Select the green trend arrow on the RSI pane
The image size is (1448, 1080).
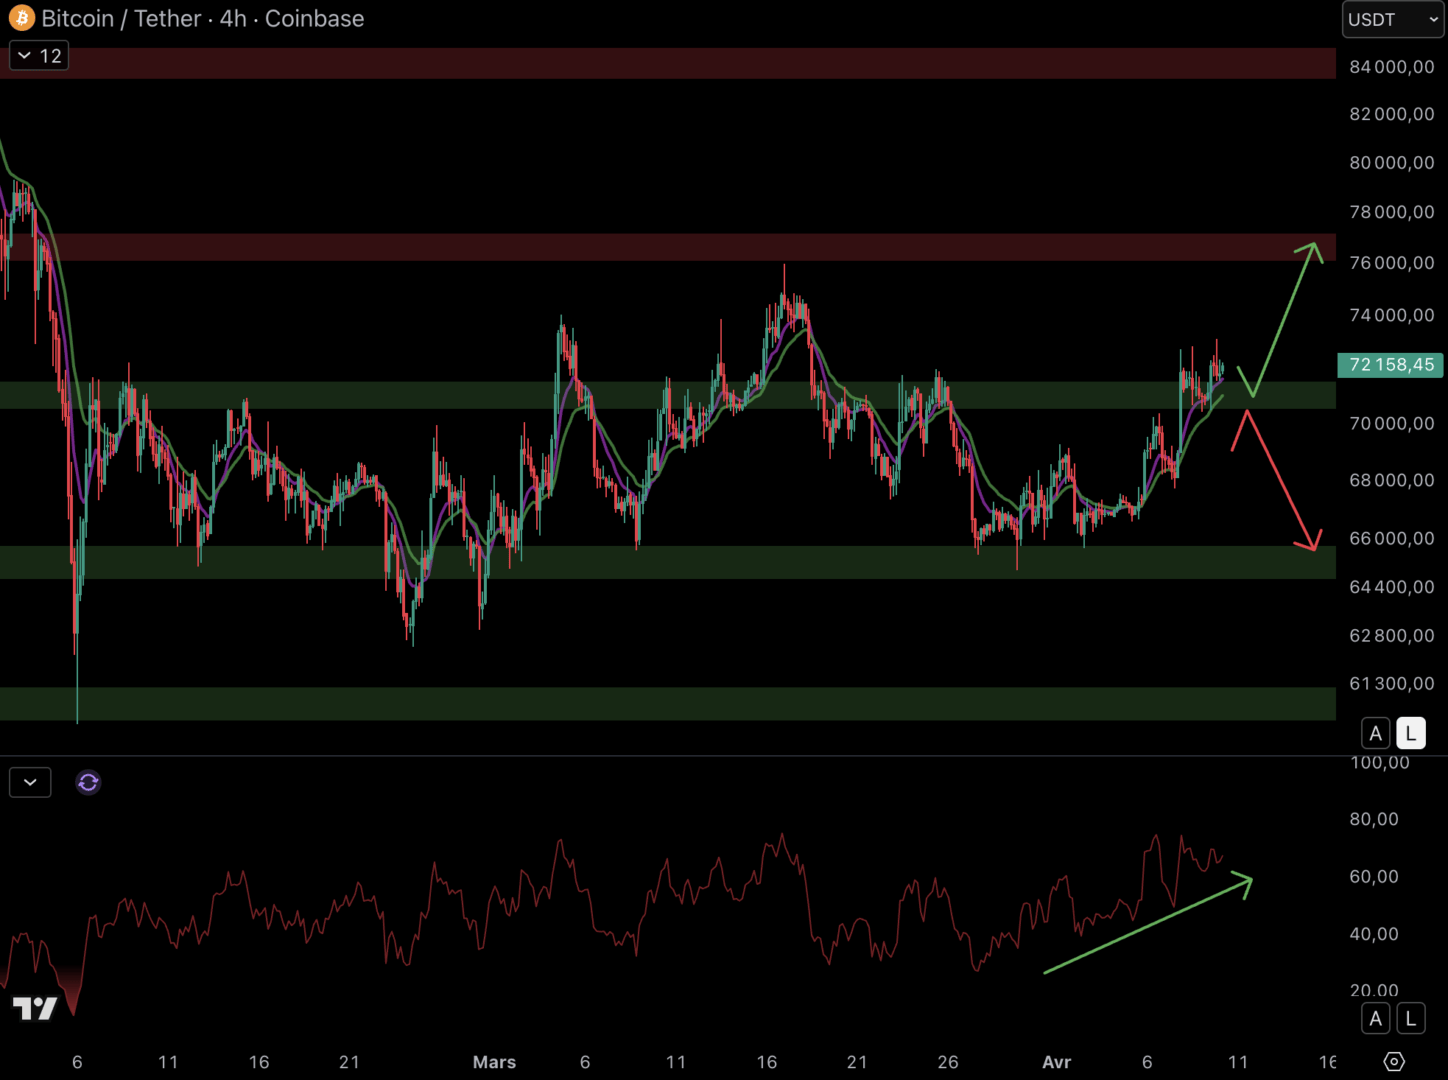point(1150,925)
